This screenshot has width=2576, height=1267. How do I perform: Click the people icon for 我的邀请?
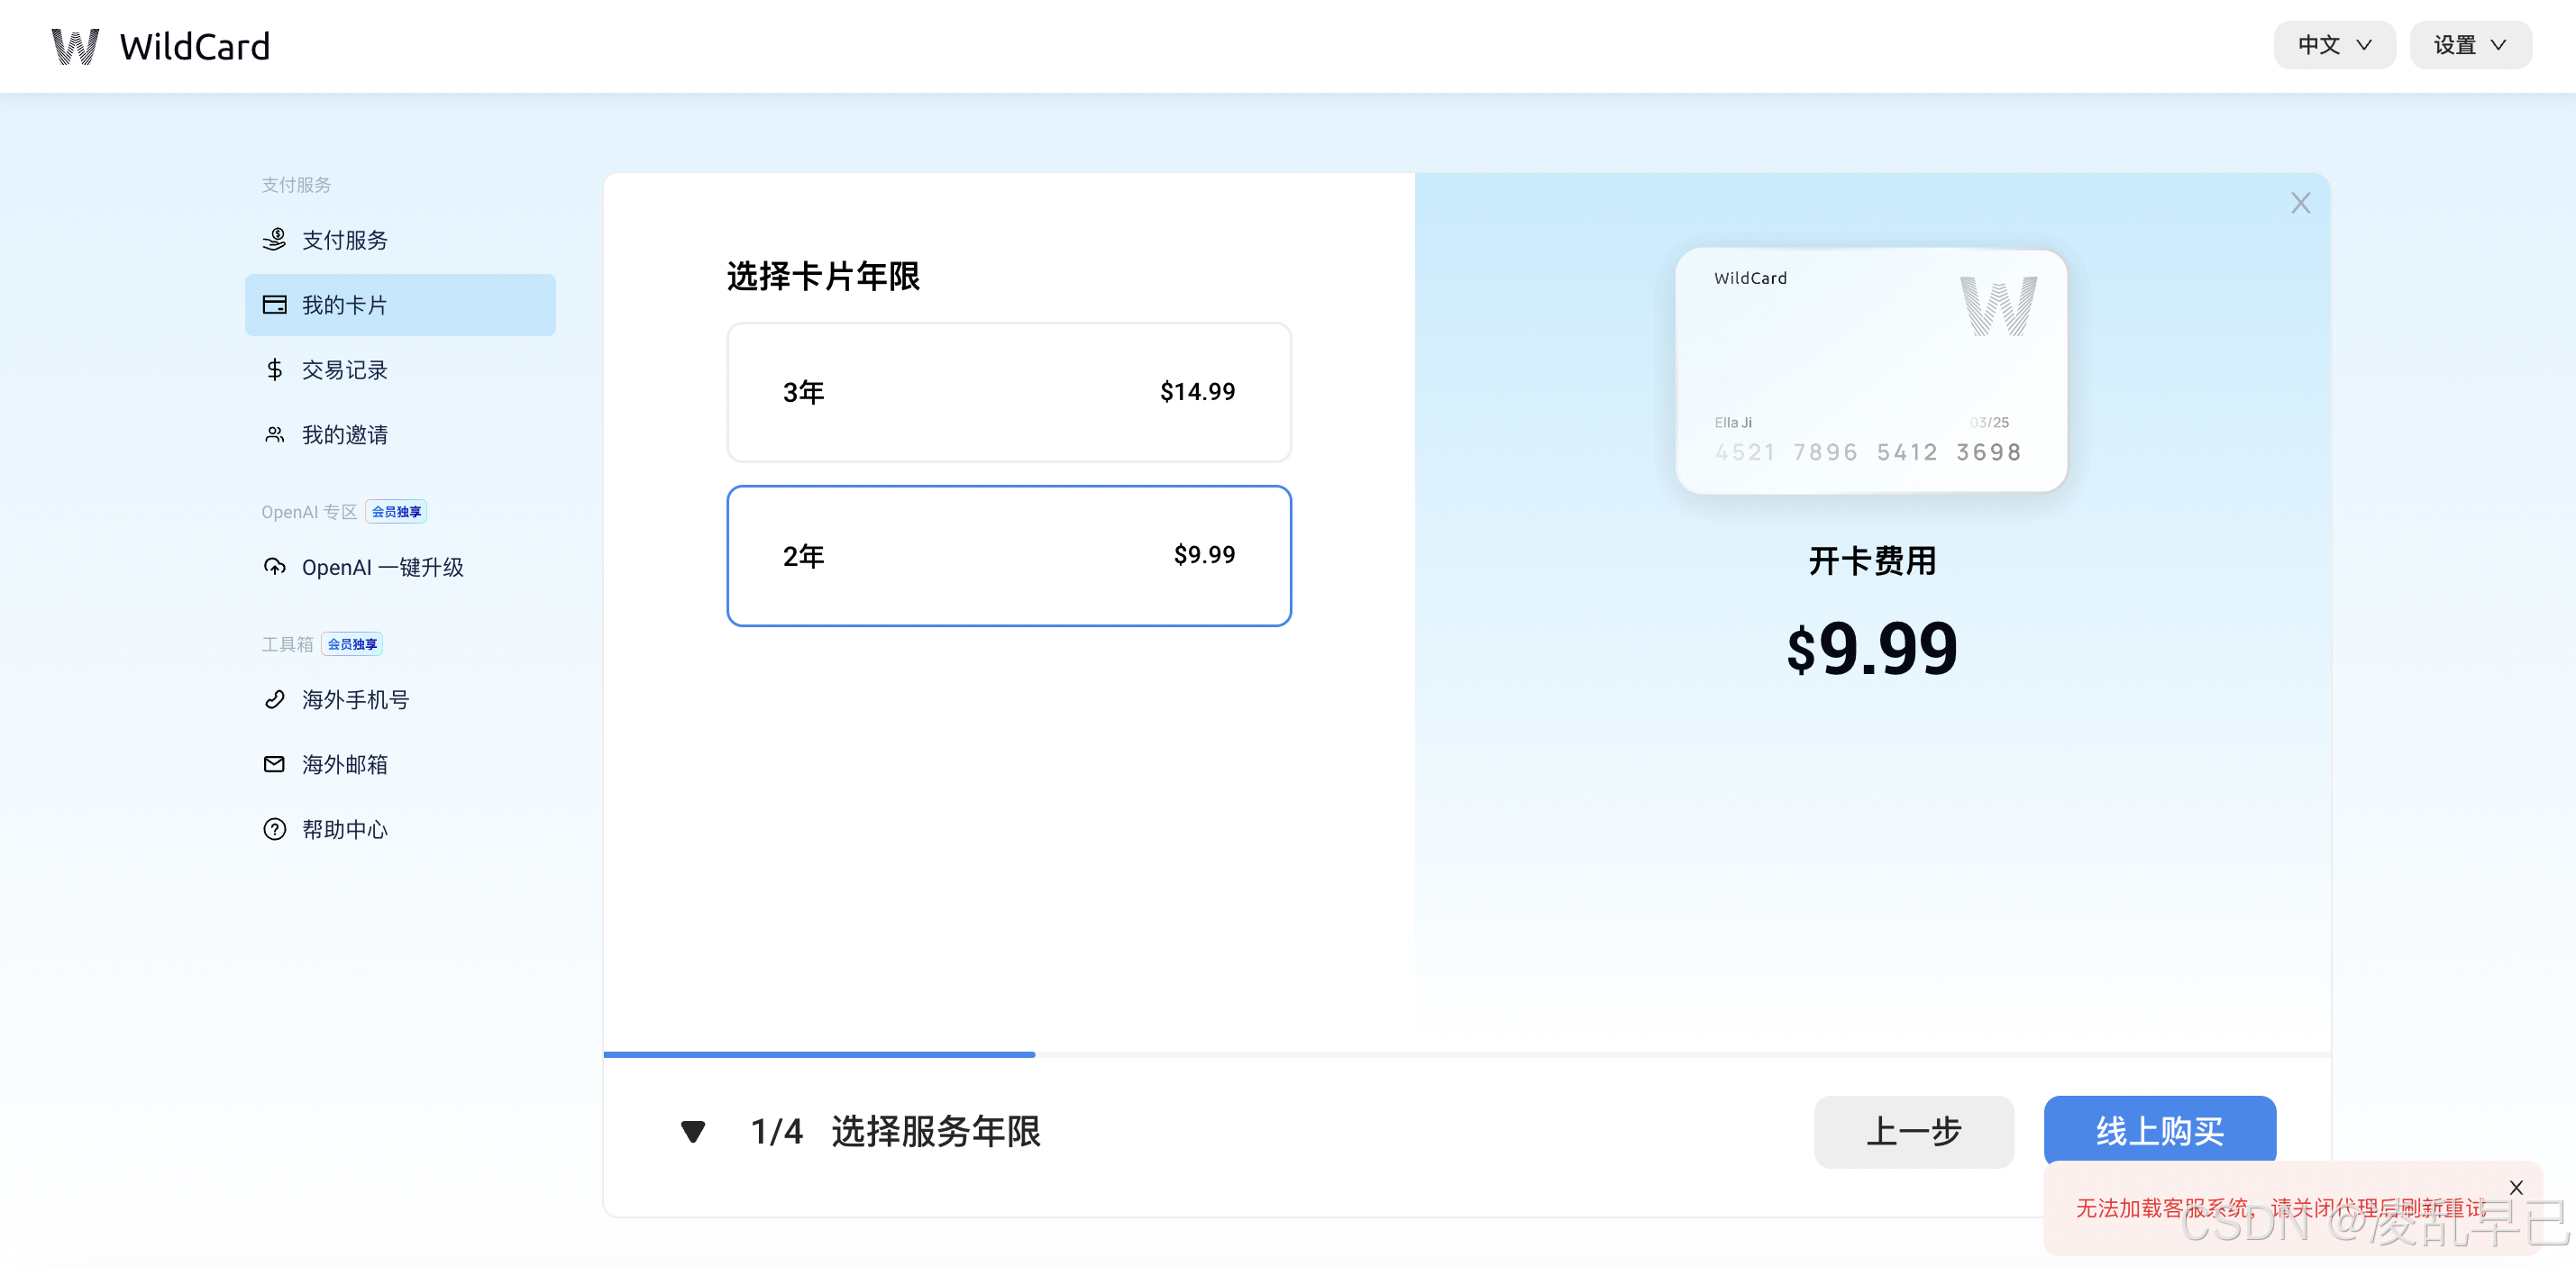click(x=274, y=435)
